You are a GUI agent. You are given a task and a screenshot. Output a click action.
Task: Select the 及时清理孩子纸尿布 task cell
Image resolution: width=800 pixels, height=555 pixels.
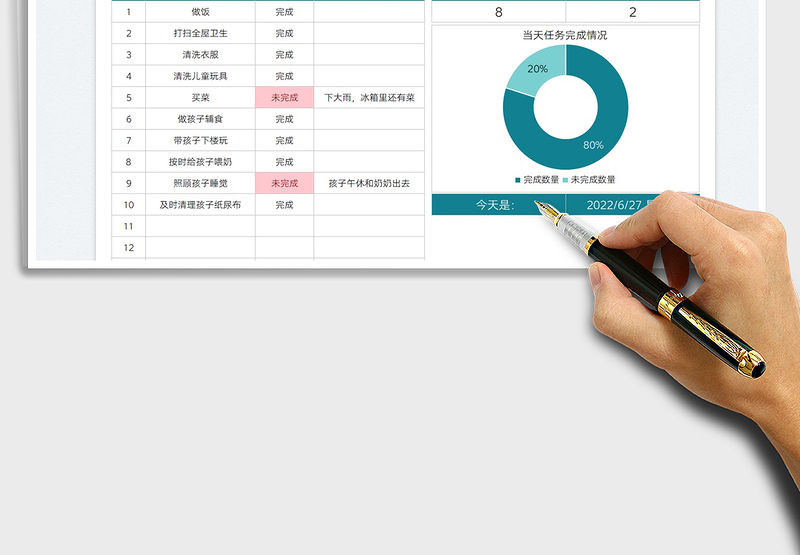[x=200, y=205]
